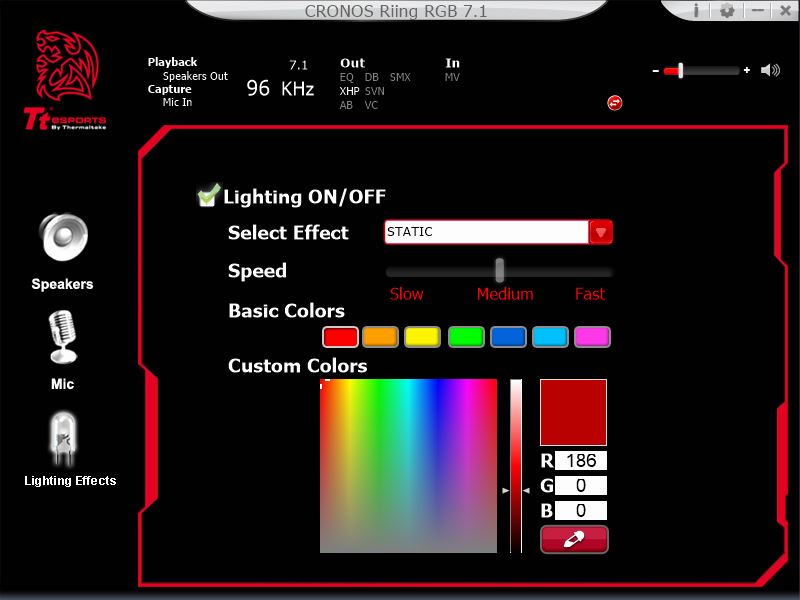Viewport: 800px width, 600px height.
Task: Click the STATIC effect combo box field
Action: (487, 232)
